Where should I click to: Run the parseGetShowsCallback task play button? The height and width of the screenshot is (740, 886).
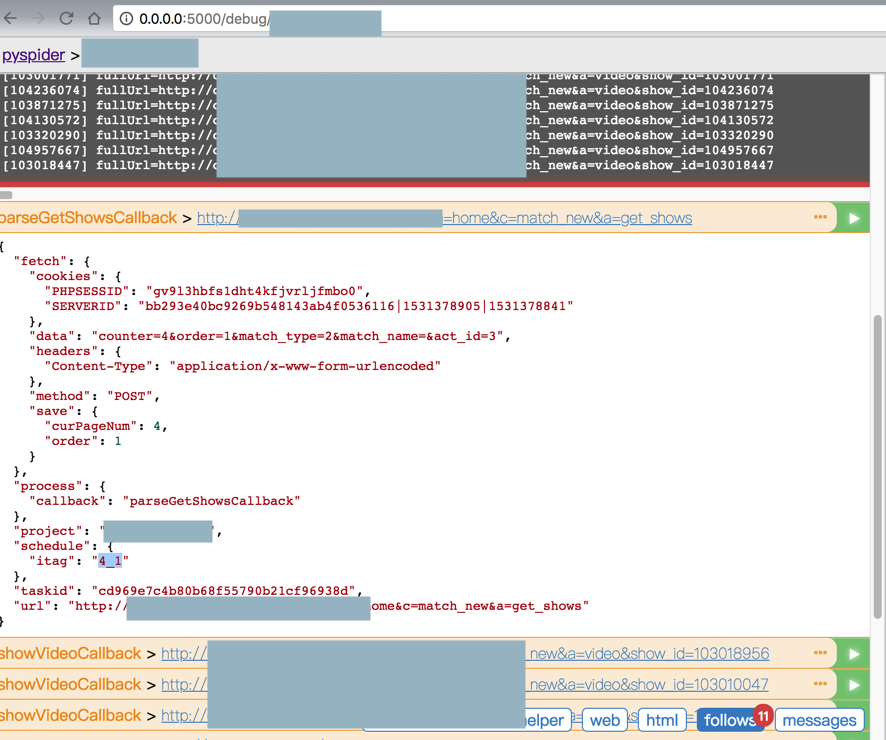coord(854,218)
